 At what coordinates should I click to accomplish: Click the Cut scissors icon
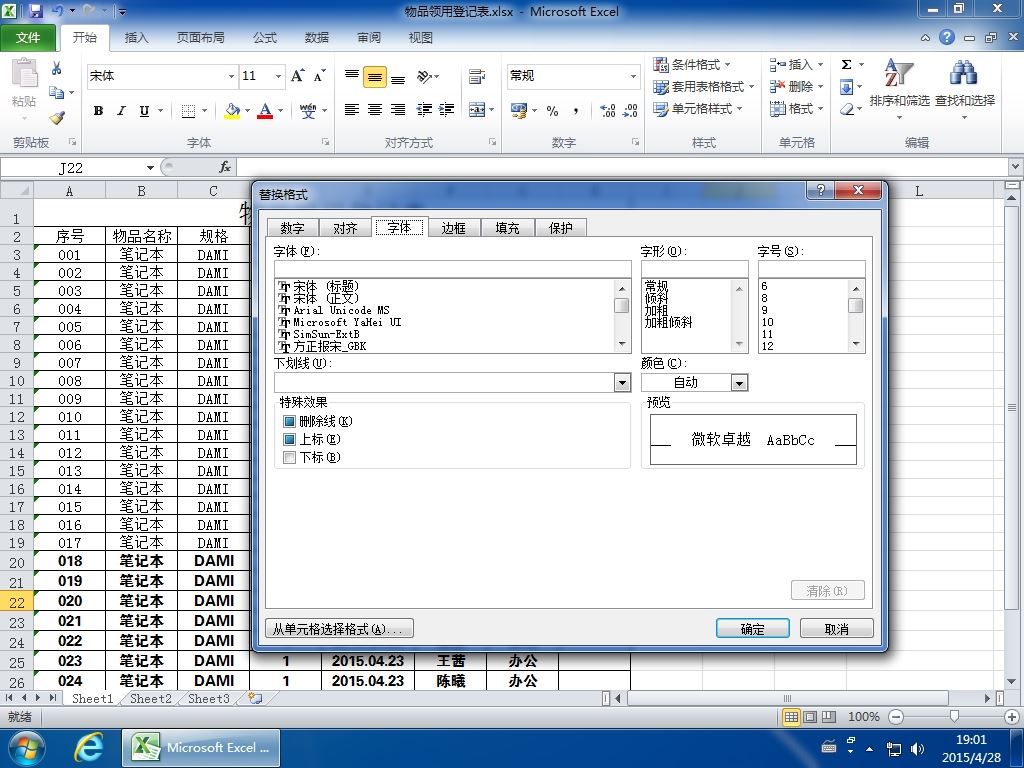click(x=57, y=68)
